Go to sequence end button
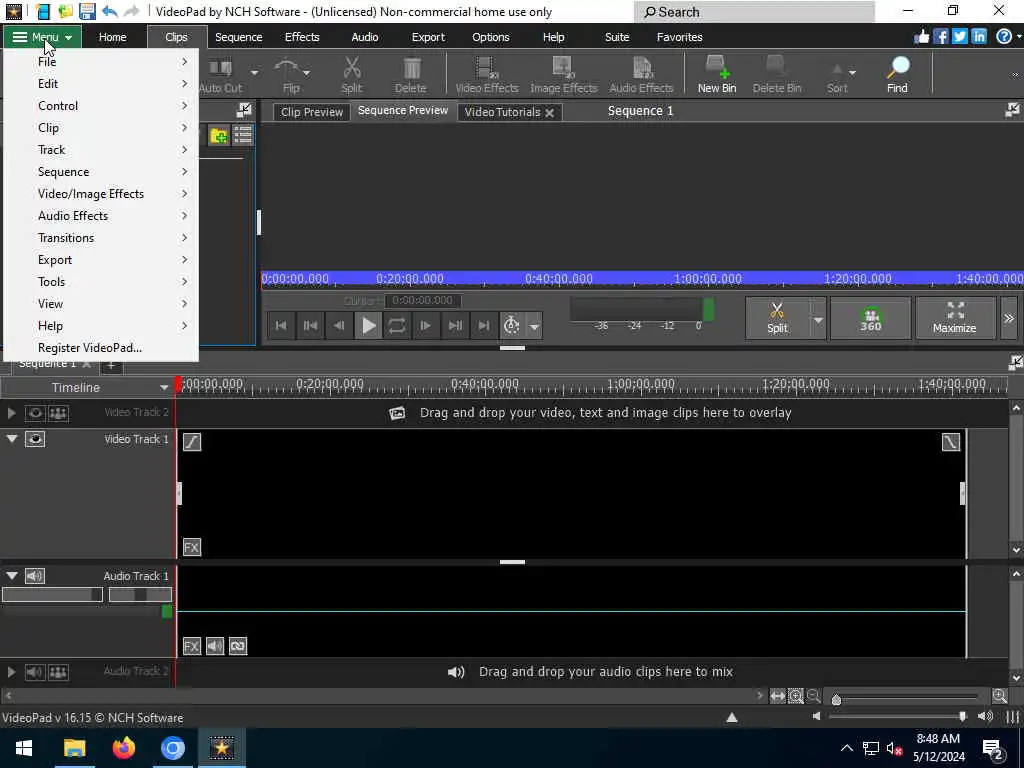This screenshot has width=1024, height=768. [484, 325]
